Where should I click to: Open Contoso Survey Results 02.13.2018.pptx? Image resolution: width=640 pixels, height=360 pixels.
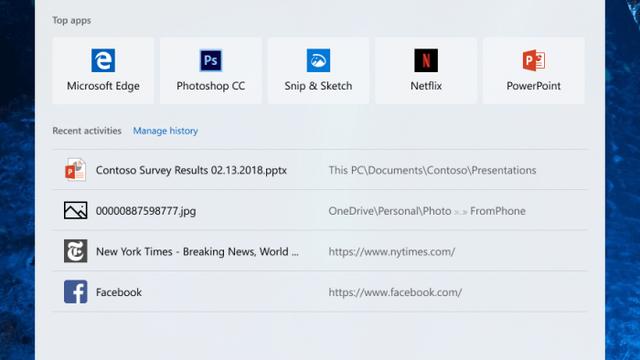[x=191, y=170]
